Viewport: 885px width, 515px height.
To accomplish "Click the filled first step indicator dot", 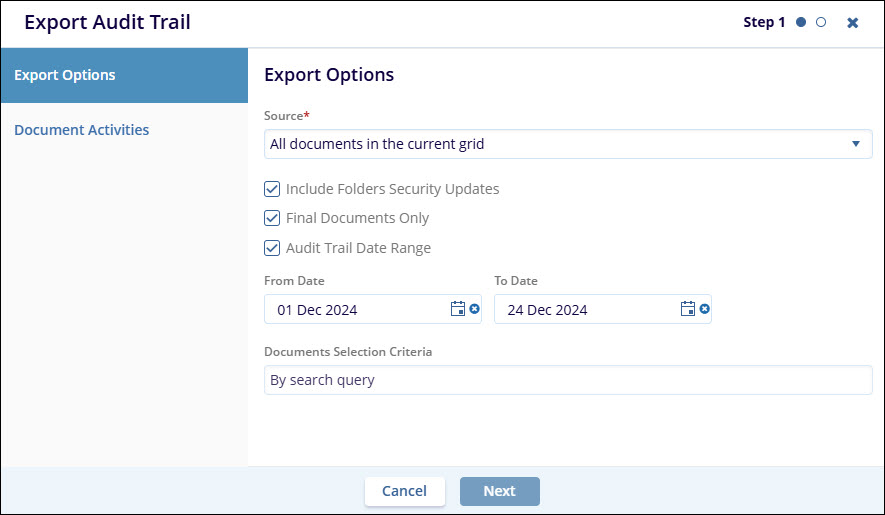I will point(801,22).
